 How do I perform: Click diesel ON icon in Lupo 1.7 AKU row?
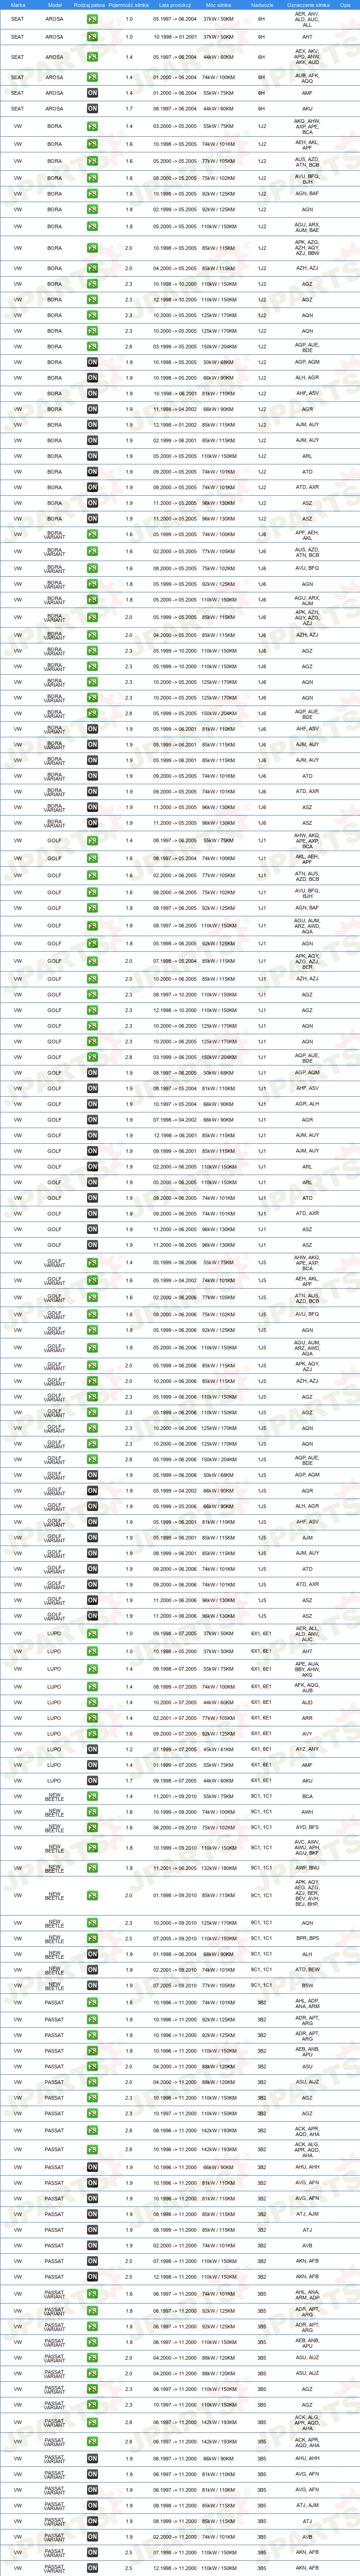[x=92, y=1781]
